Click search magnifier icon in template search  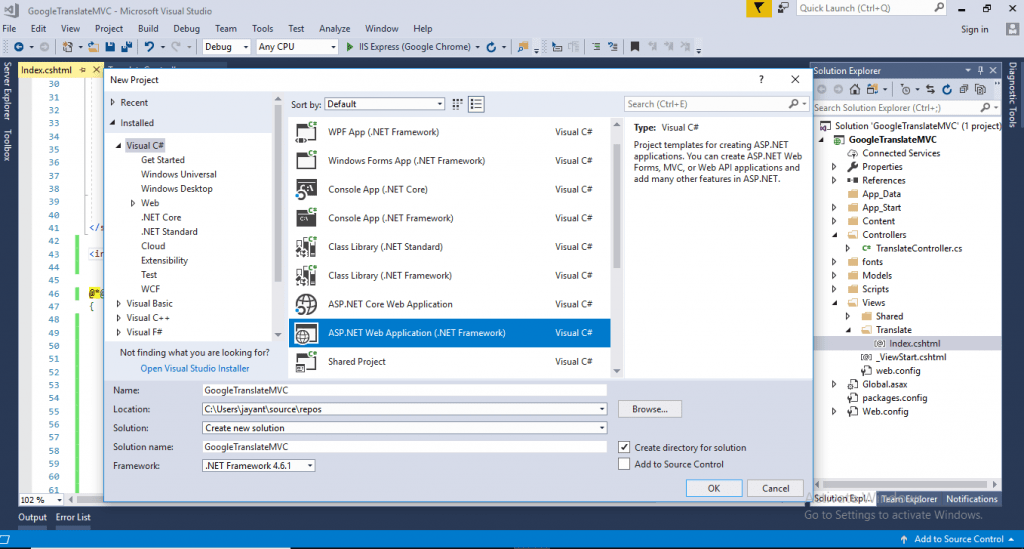point(793,104)
